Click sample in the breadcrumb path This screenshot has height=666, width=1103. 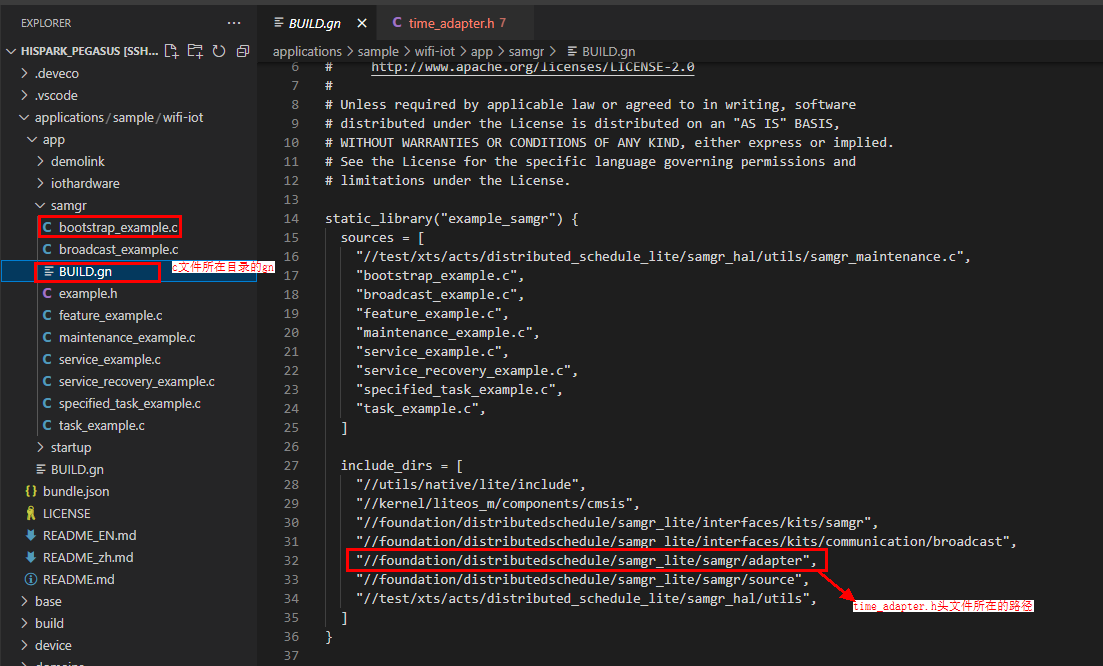(378, 51)
